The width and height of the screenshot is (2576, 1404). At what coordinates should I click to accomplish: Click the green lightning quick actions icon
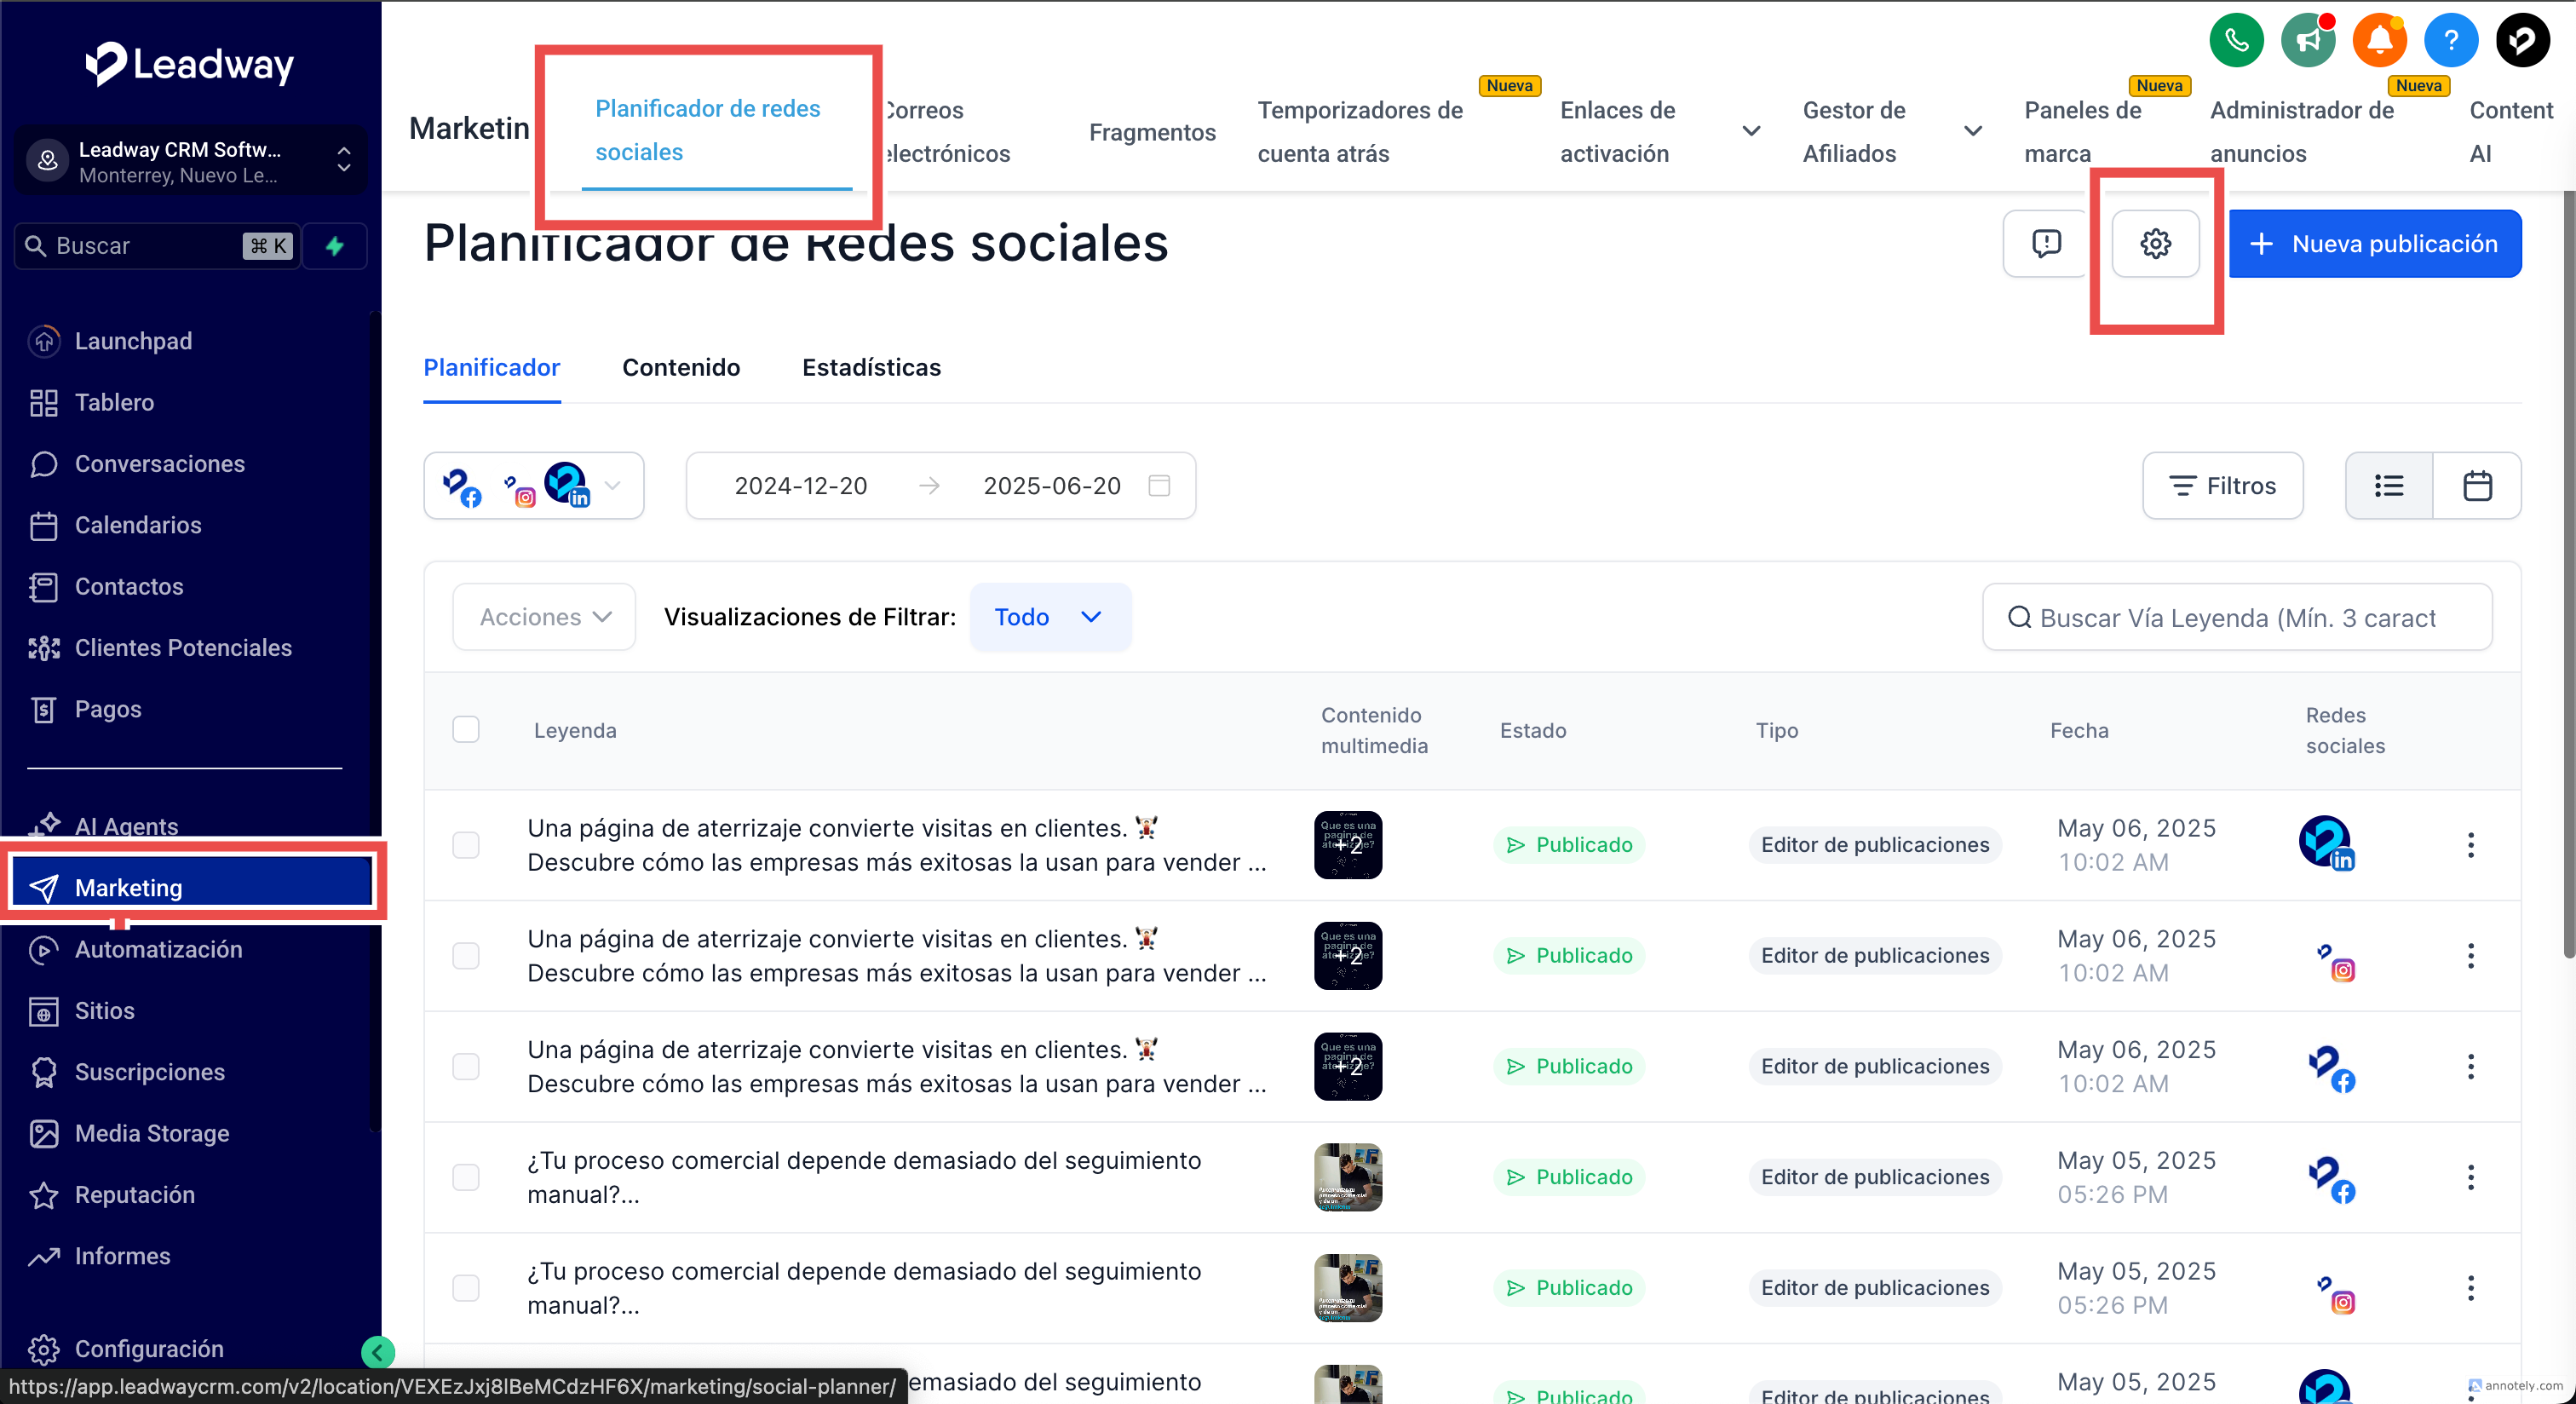pyautogui.click(x=335, y=246)
